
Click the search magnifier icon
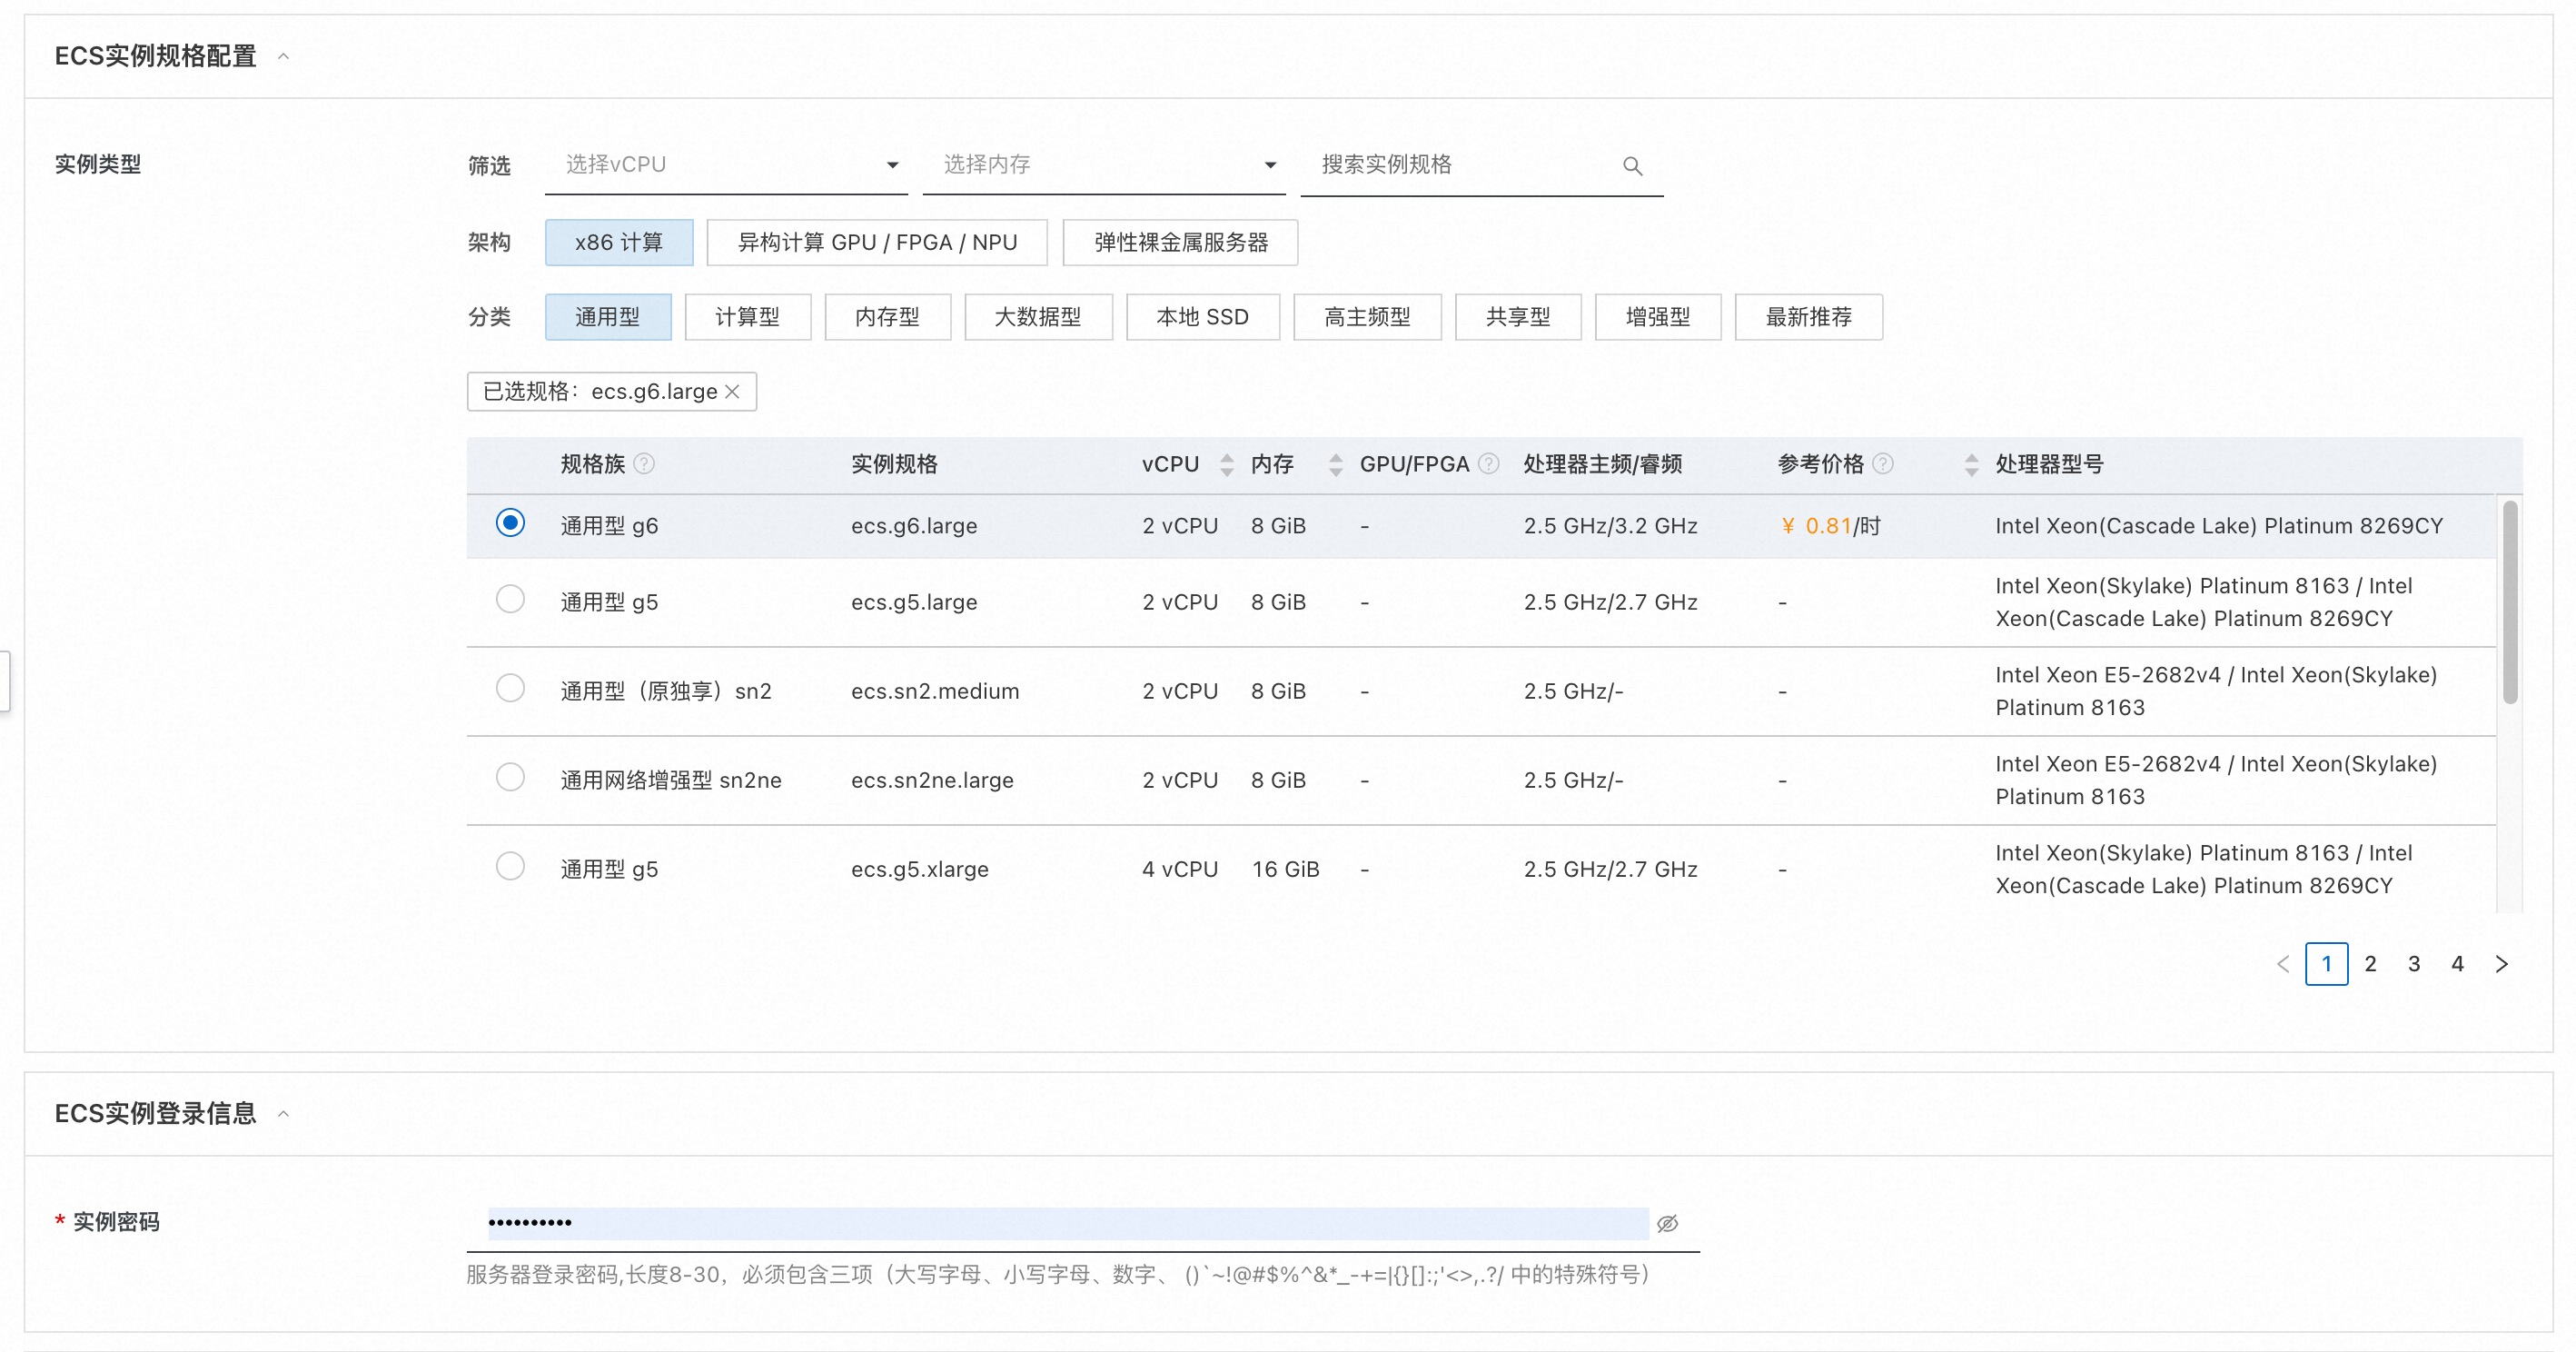[1632, 166]
